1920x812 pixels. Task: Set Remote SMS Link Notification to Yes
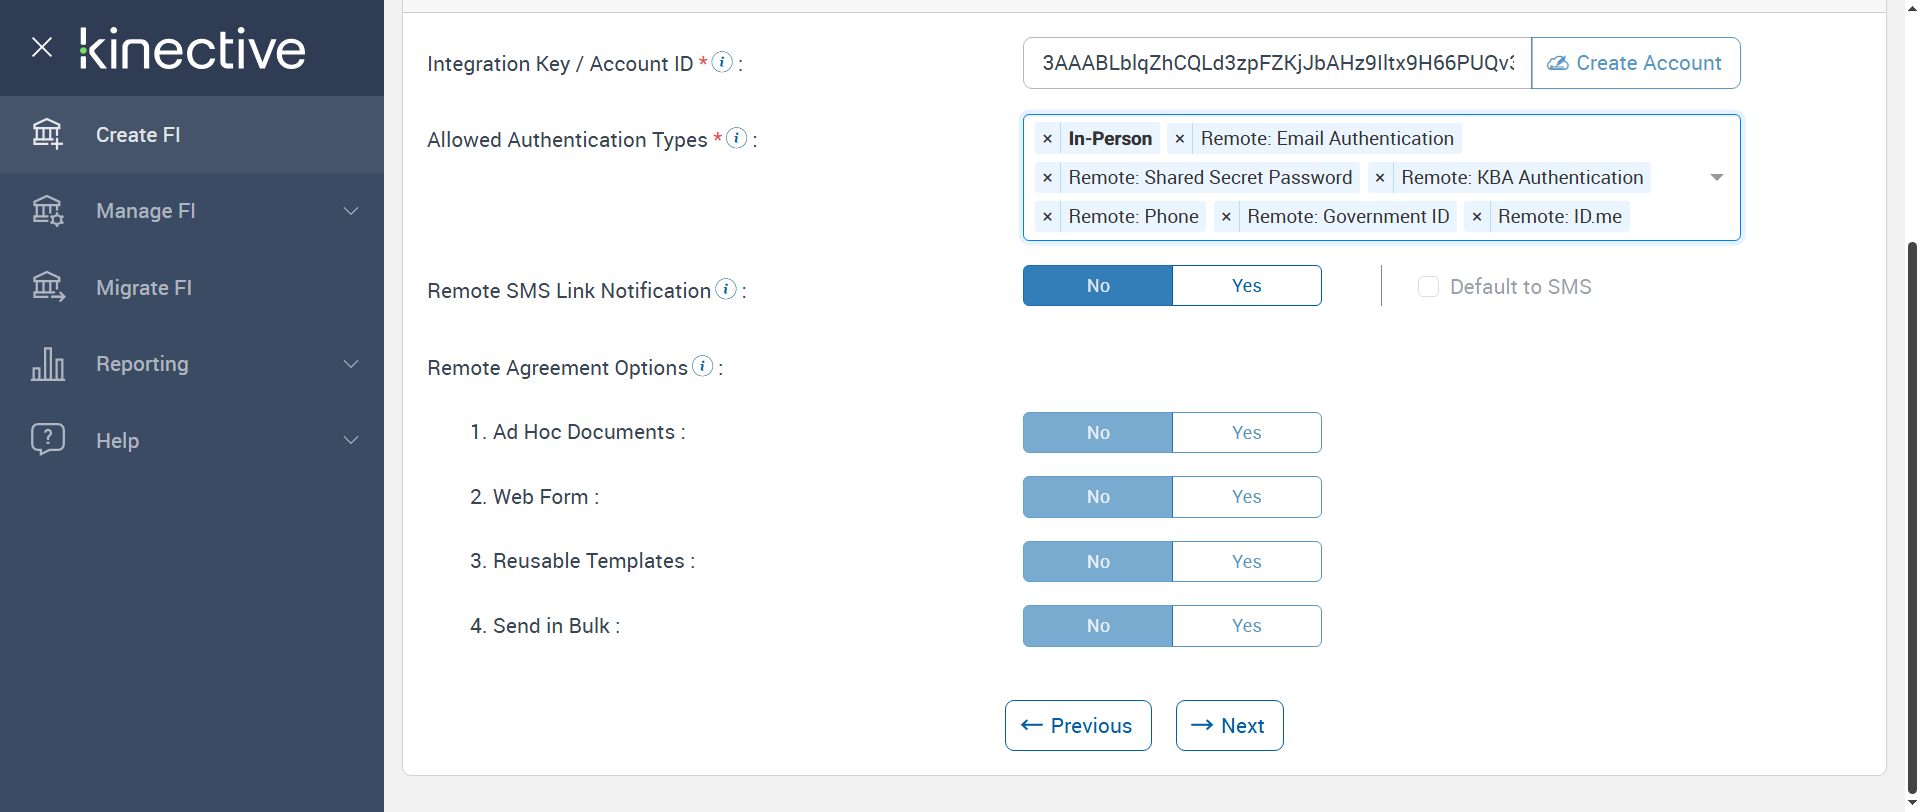click(x=1246, y=286)
